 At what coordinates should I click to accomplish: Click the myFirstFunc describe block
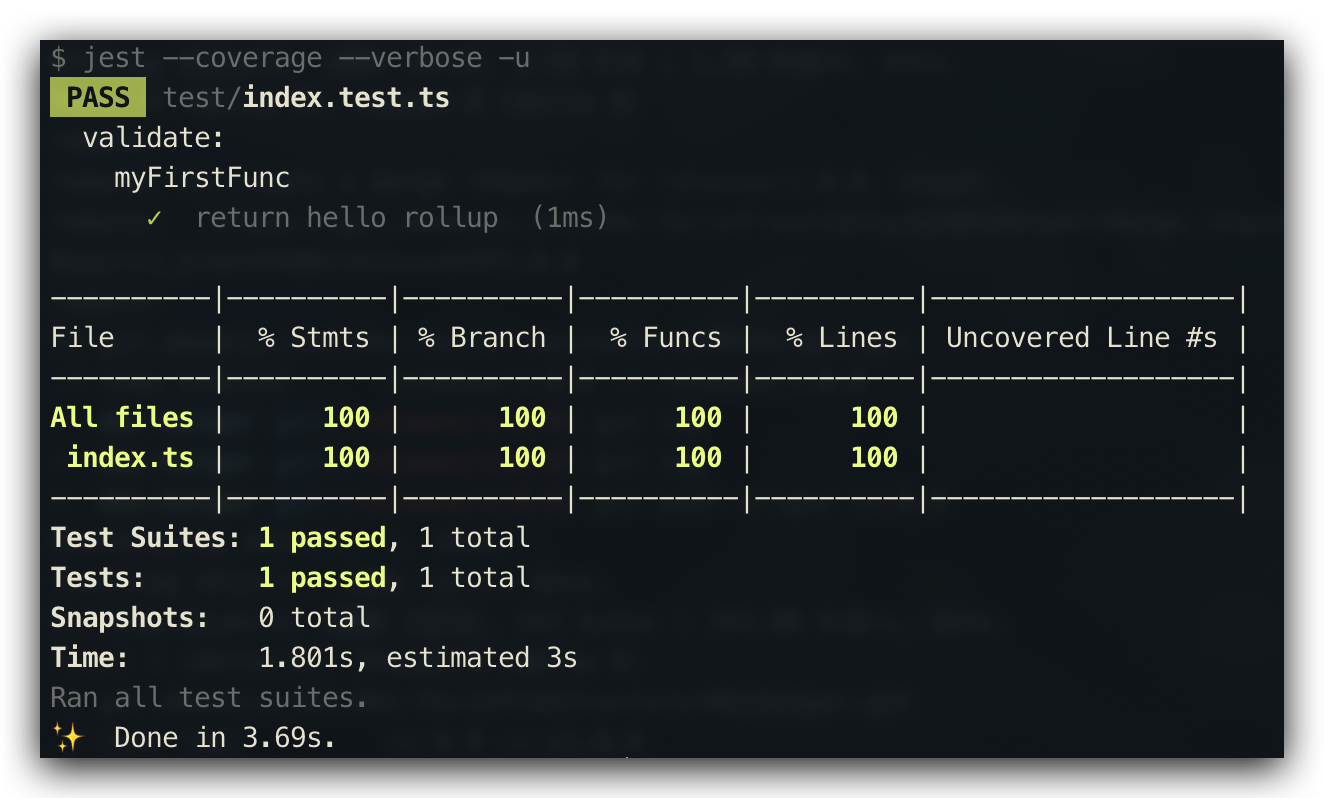point(202,178)
